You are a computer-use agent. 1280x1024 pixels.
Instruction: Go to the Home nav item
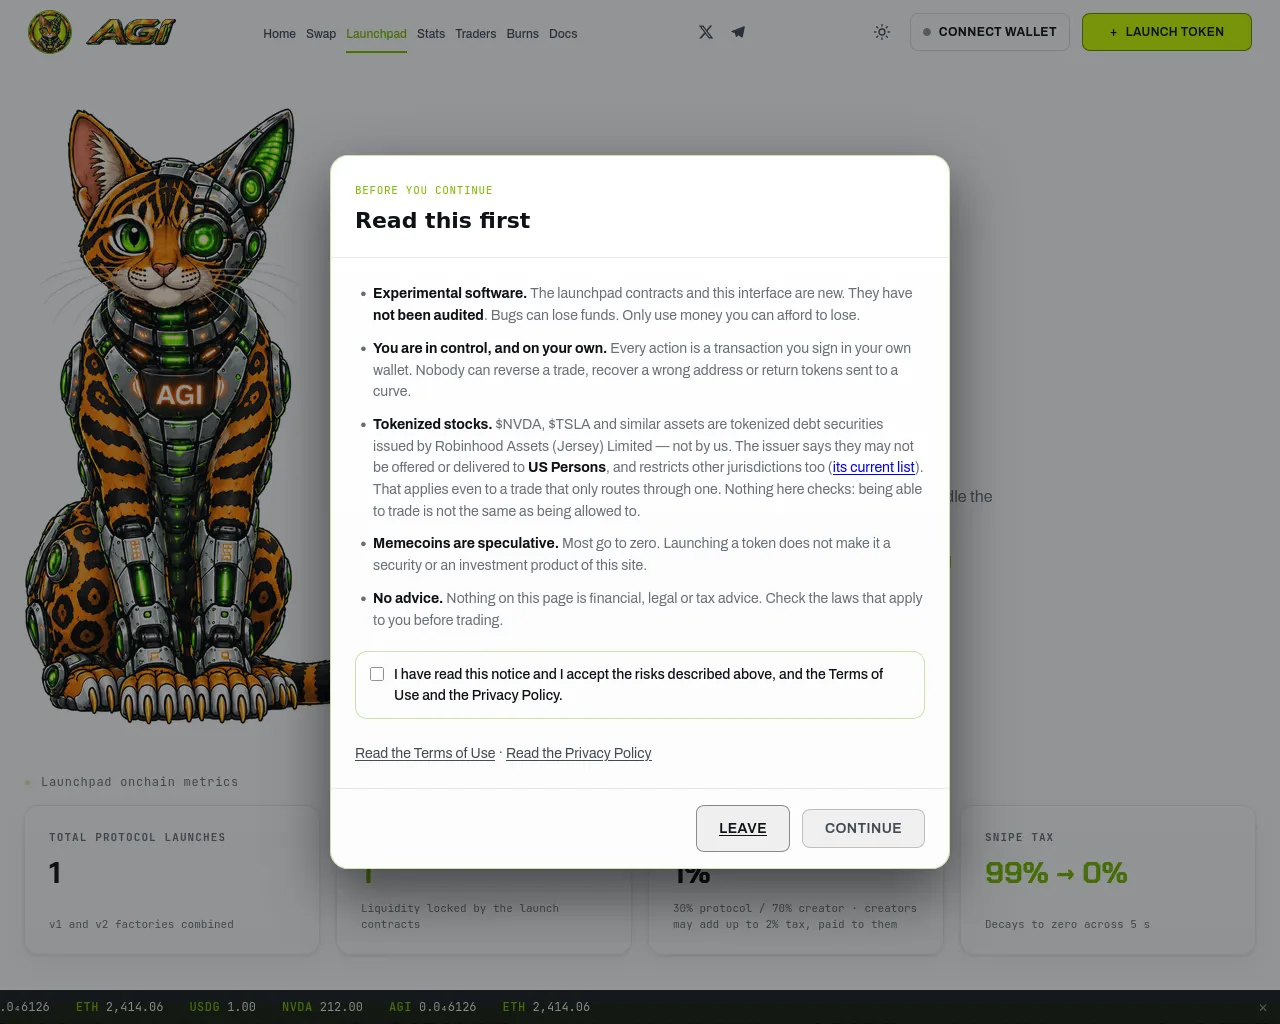(279, 34)
